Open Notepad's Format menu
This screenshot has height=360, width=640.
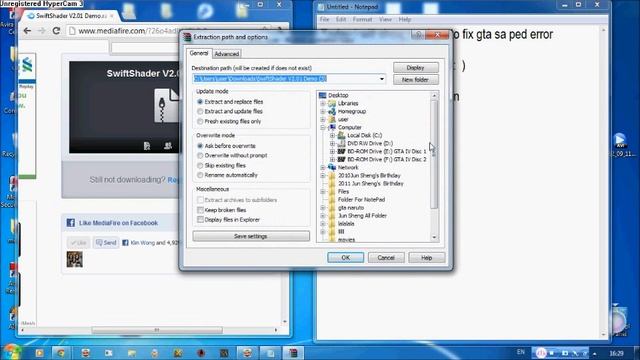[x=362, y=19]
